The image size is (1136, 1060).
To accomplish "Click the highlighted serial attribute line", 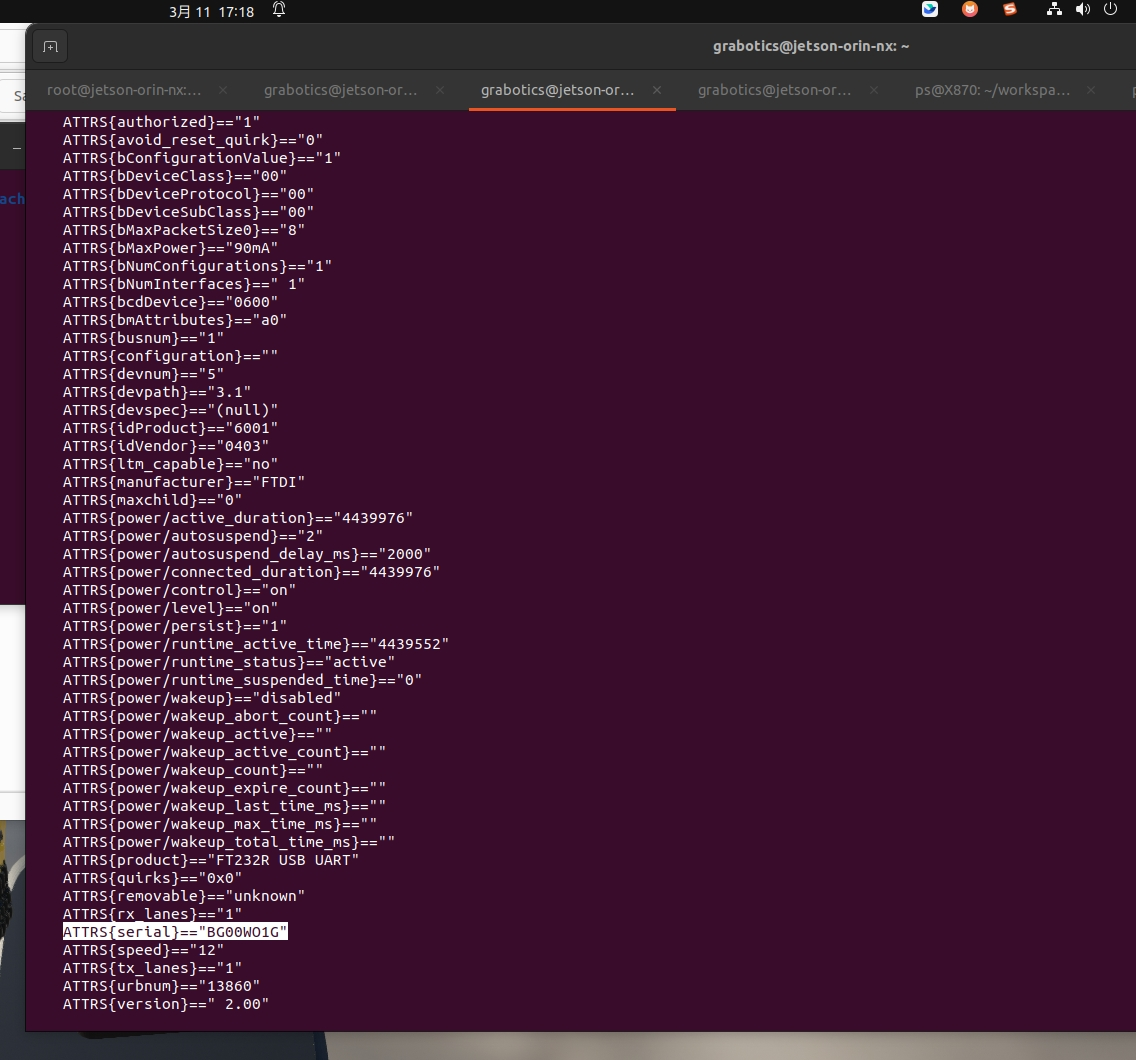I will point(175,932).
